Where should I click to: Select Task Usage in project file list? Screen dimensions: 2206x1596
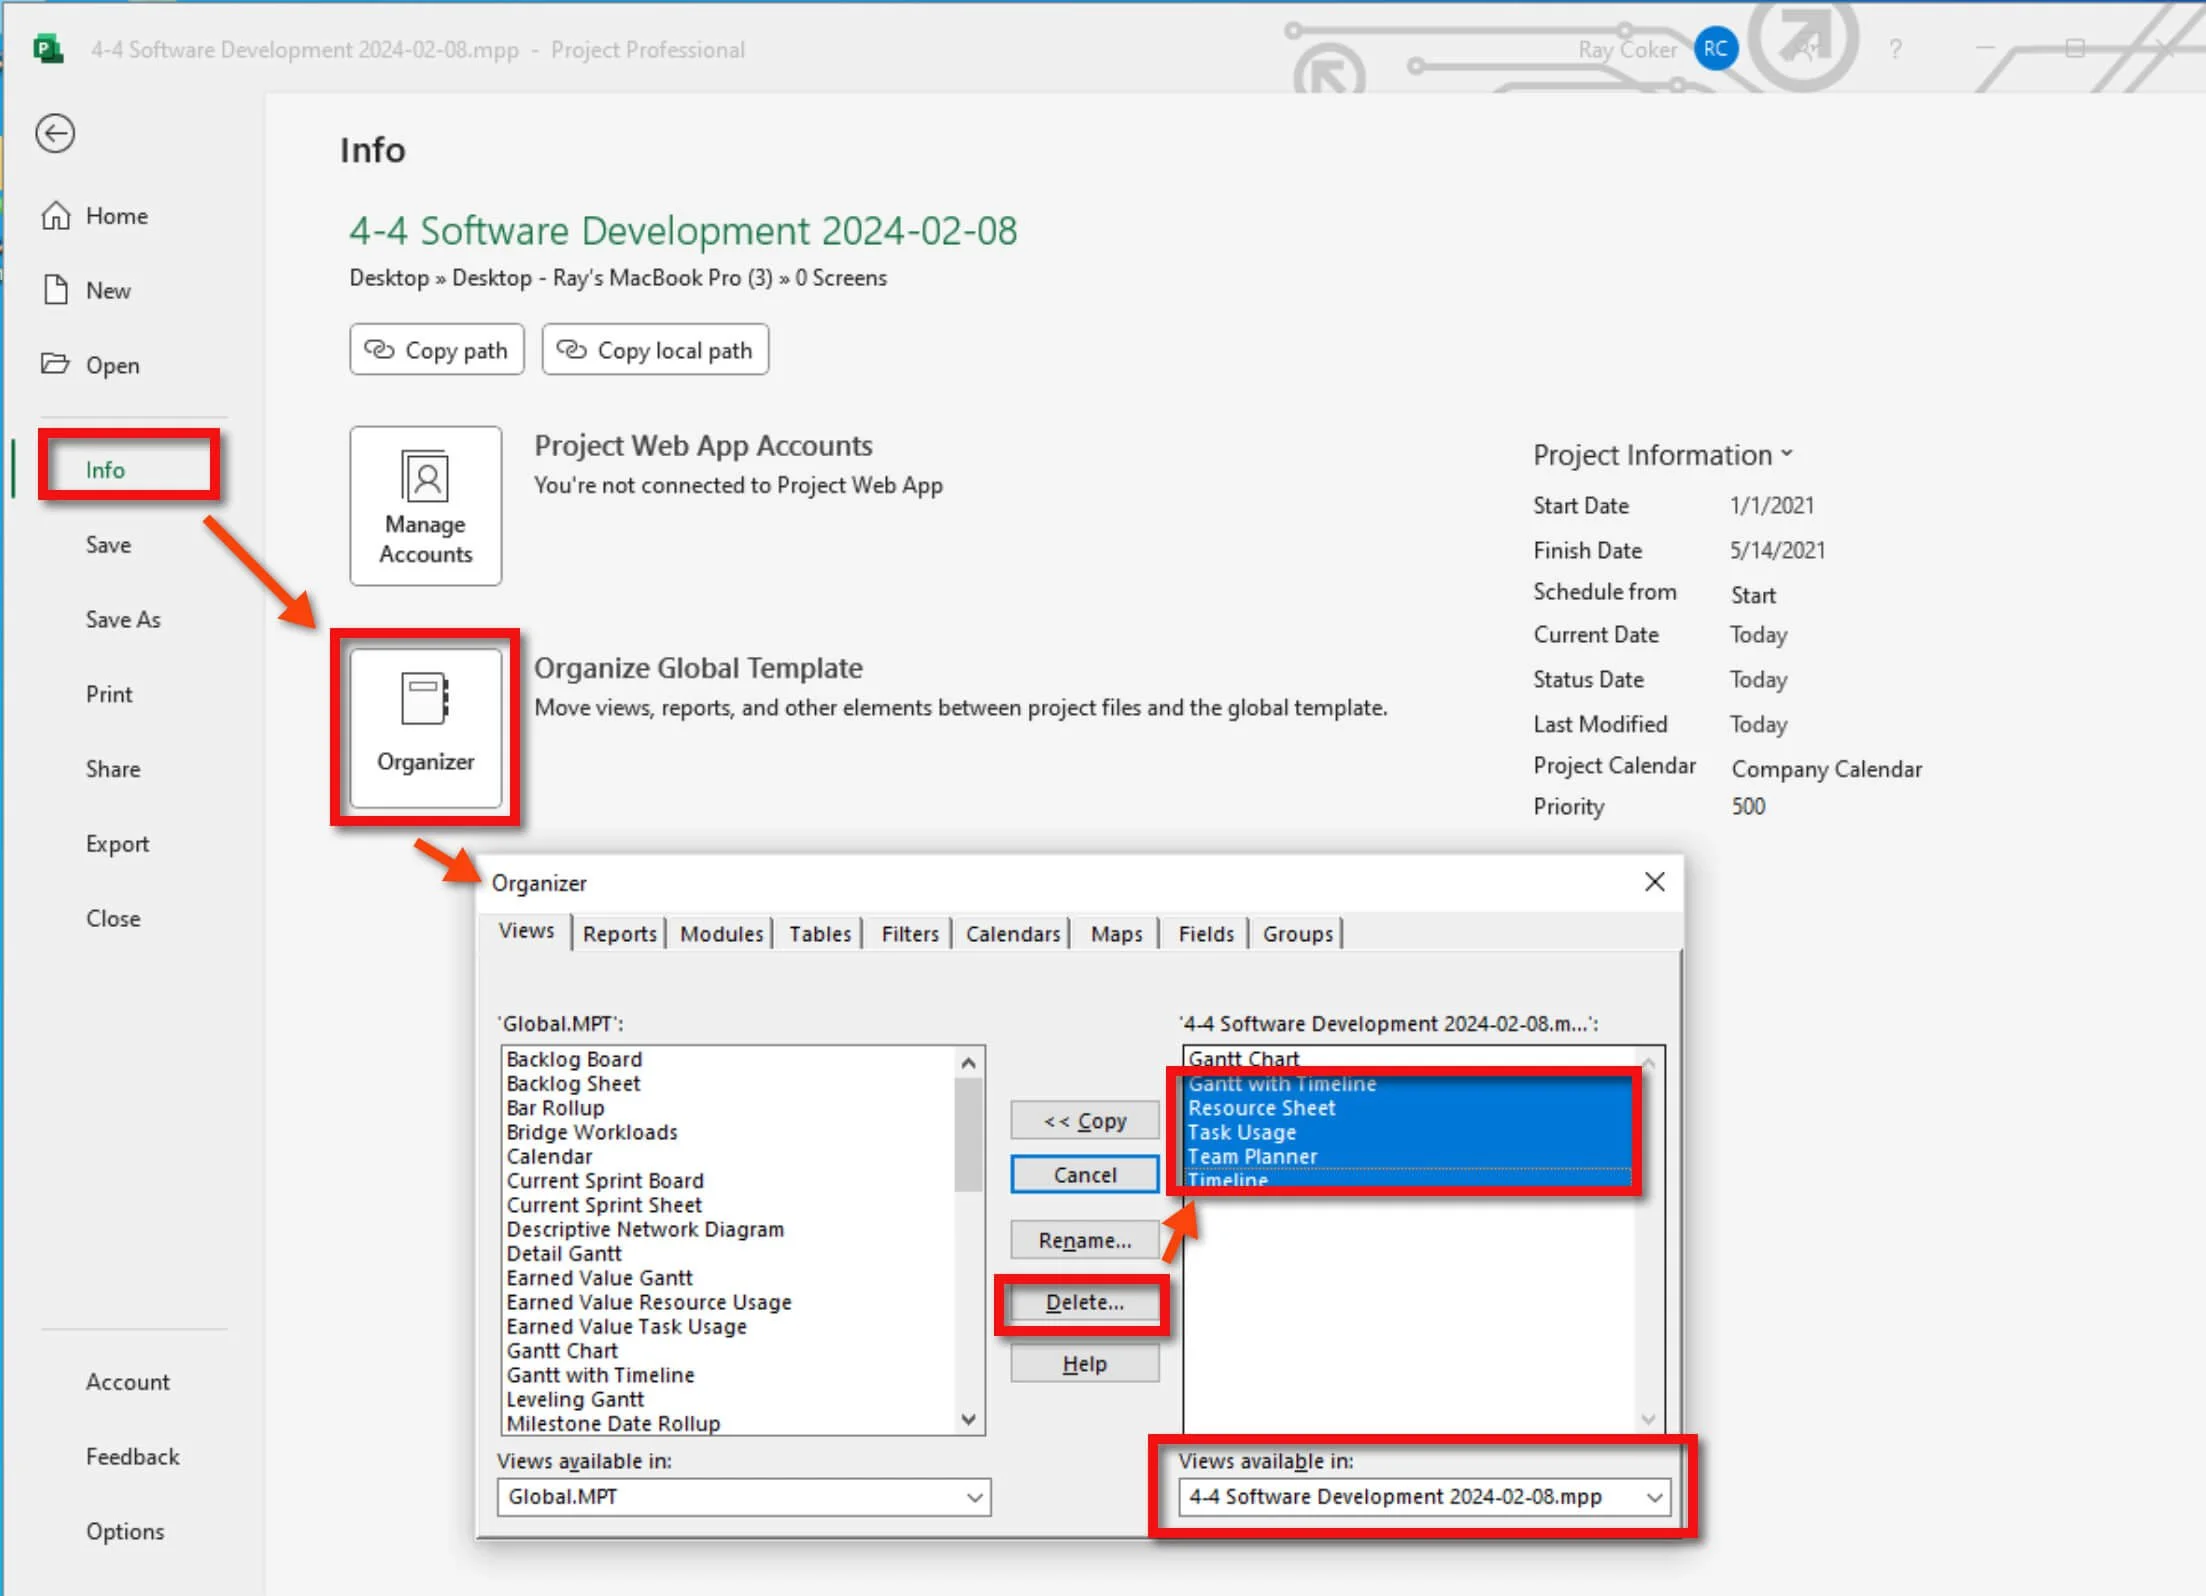[x=1241, y=1132]
